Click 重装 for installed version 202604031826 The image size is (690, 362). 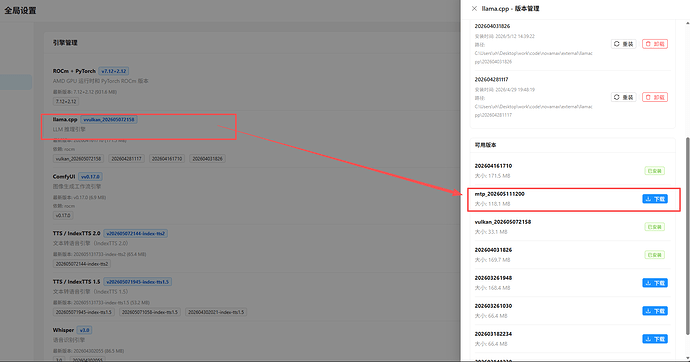tap(624, 44)
